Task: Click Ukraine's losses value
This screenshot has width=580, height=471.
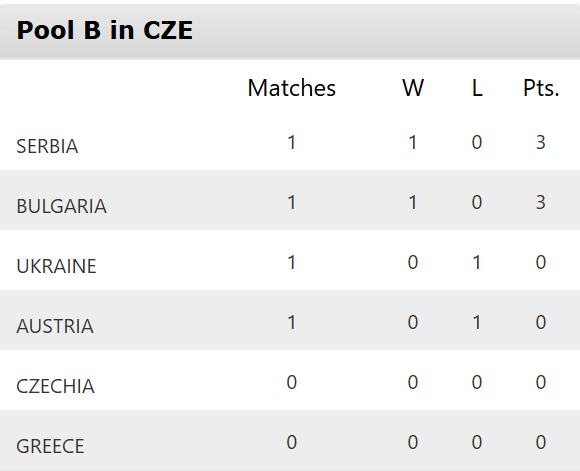Action: pyautogui.click(x=477, y=262)
